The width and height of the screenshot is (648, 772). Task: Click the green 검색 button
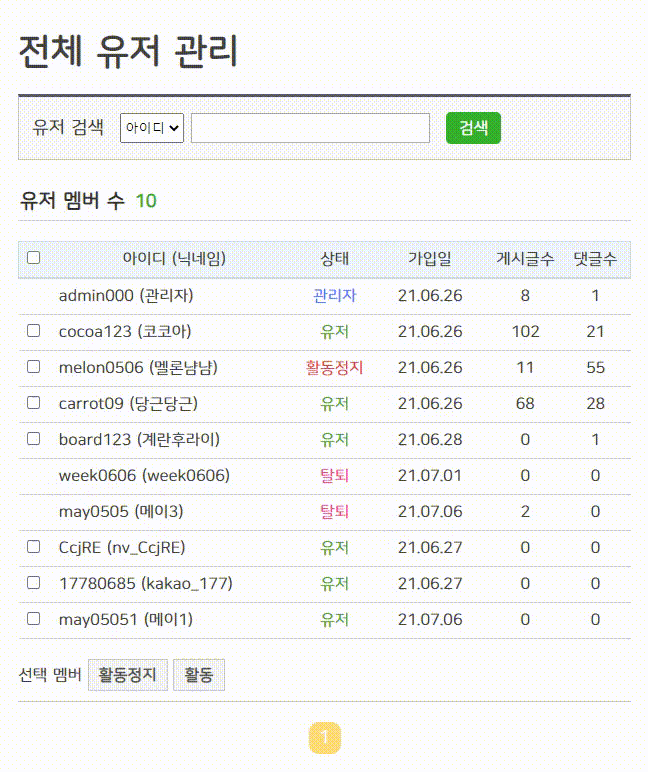click(x=473, y=128)
